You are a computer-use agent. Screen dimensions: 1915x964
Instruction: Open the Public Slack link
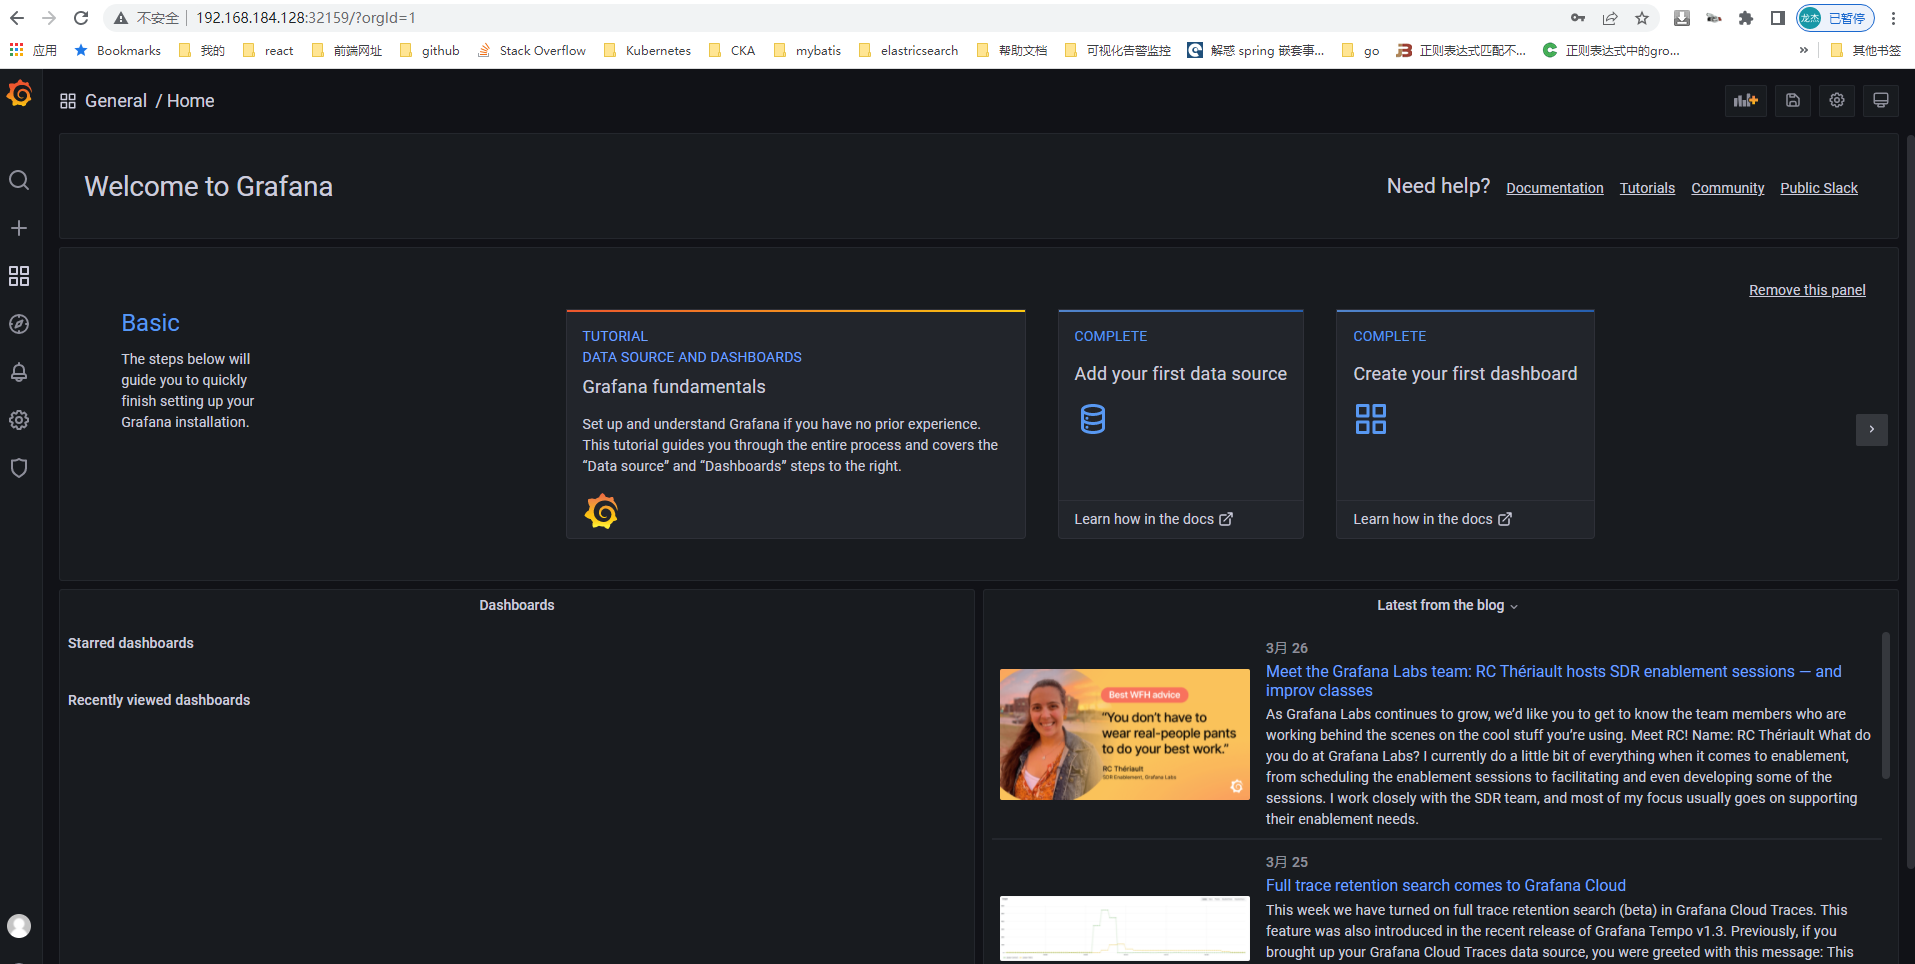1819,188
